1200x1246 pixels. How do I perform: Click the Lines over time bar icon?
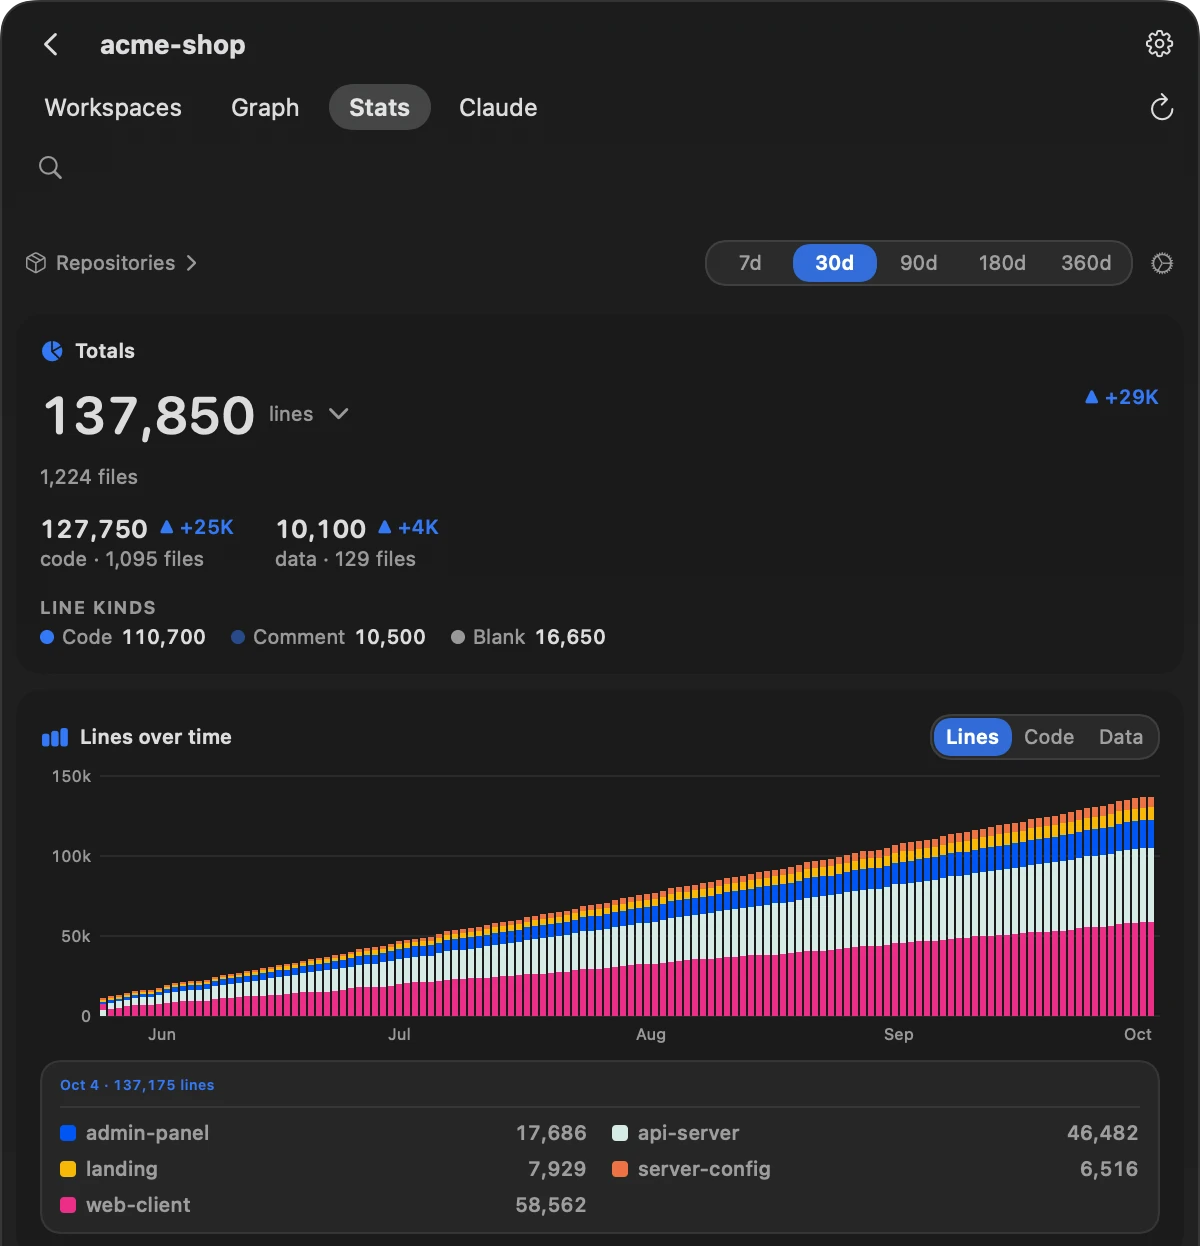[x=55, y=737]
